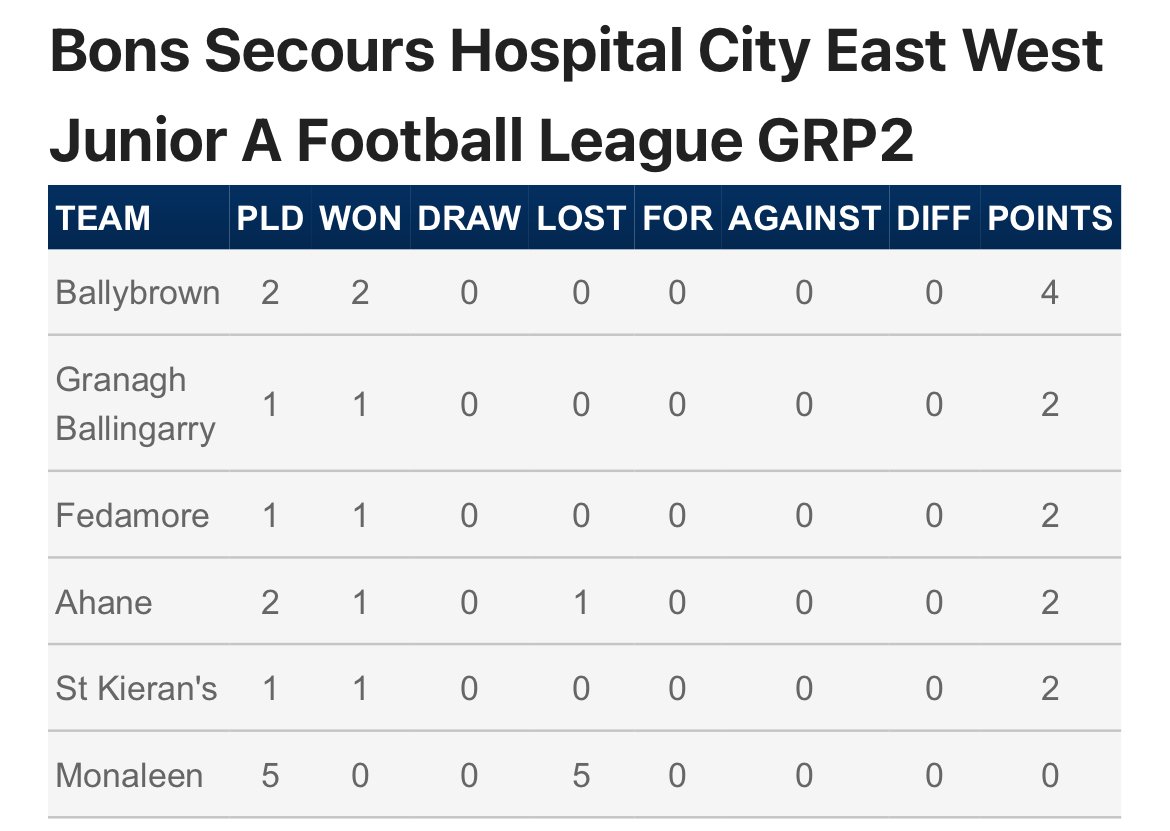The image size is (1170, 831).
Task: Select the Fedamore team name
Action: [x=133, y=515]
